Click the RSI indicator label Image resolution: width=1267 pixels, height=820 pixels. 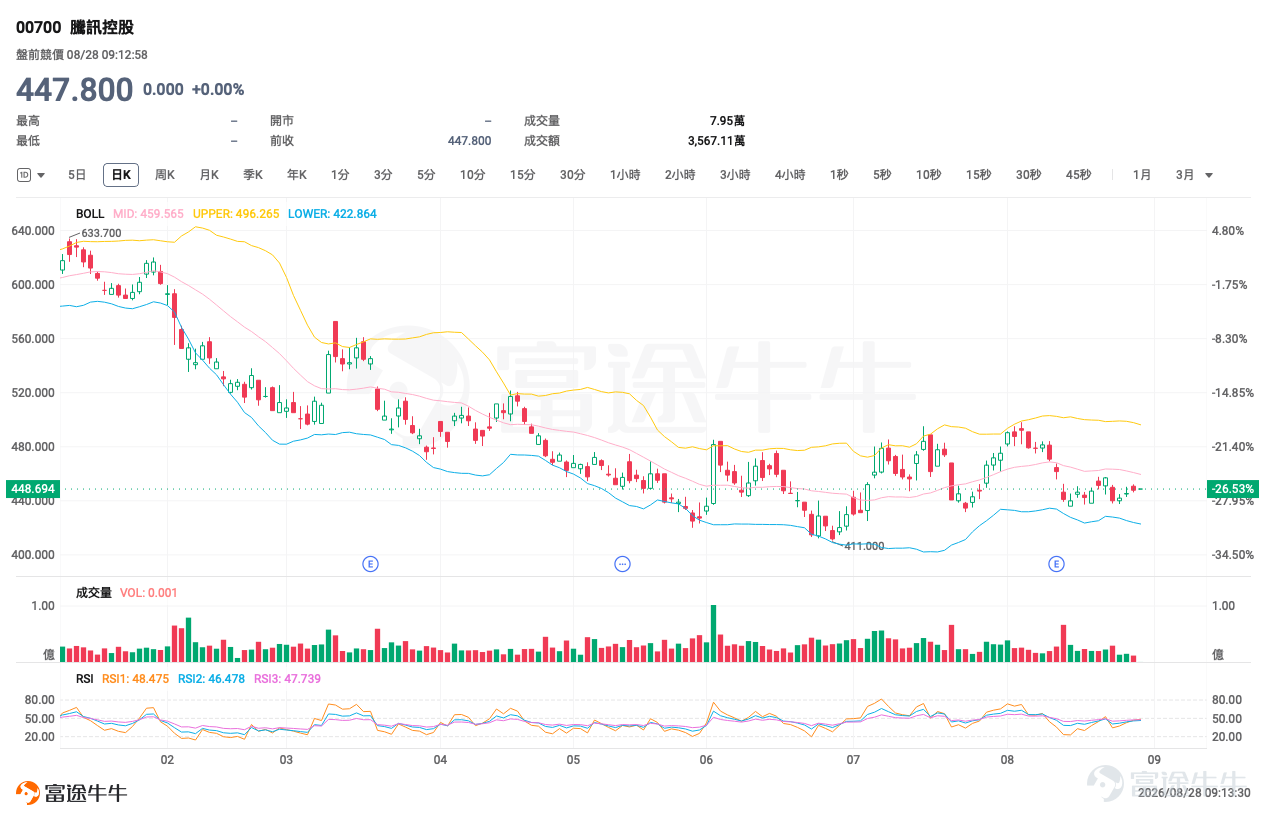[85, 678]
